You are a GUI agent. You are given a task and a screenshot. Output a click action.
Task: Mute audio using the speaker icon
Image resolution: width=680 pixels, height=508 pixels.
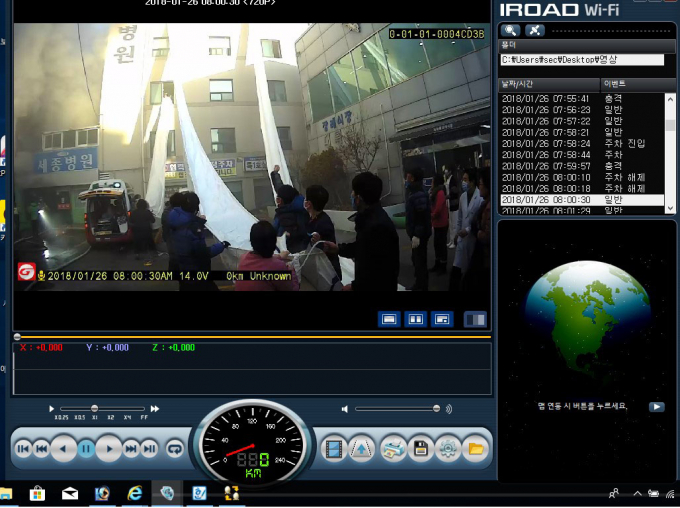tap(345, 409)
